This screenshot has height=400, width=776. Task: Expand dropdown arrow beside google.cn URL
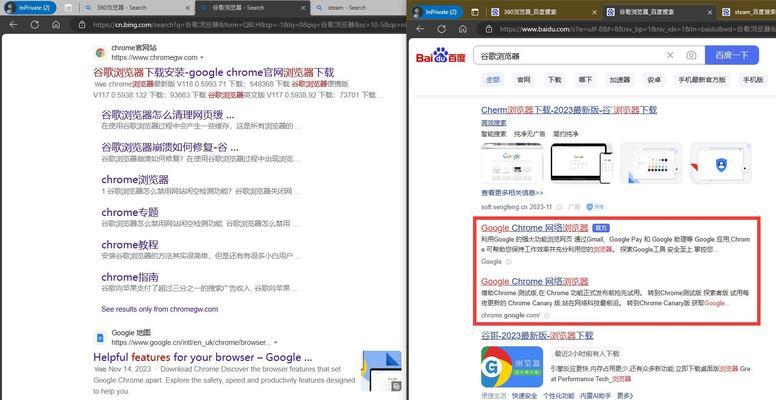276,343
